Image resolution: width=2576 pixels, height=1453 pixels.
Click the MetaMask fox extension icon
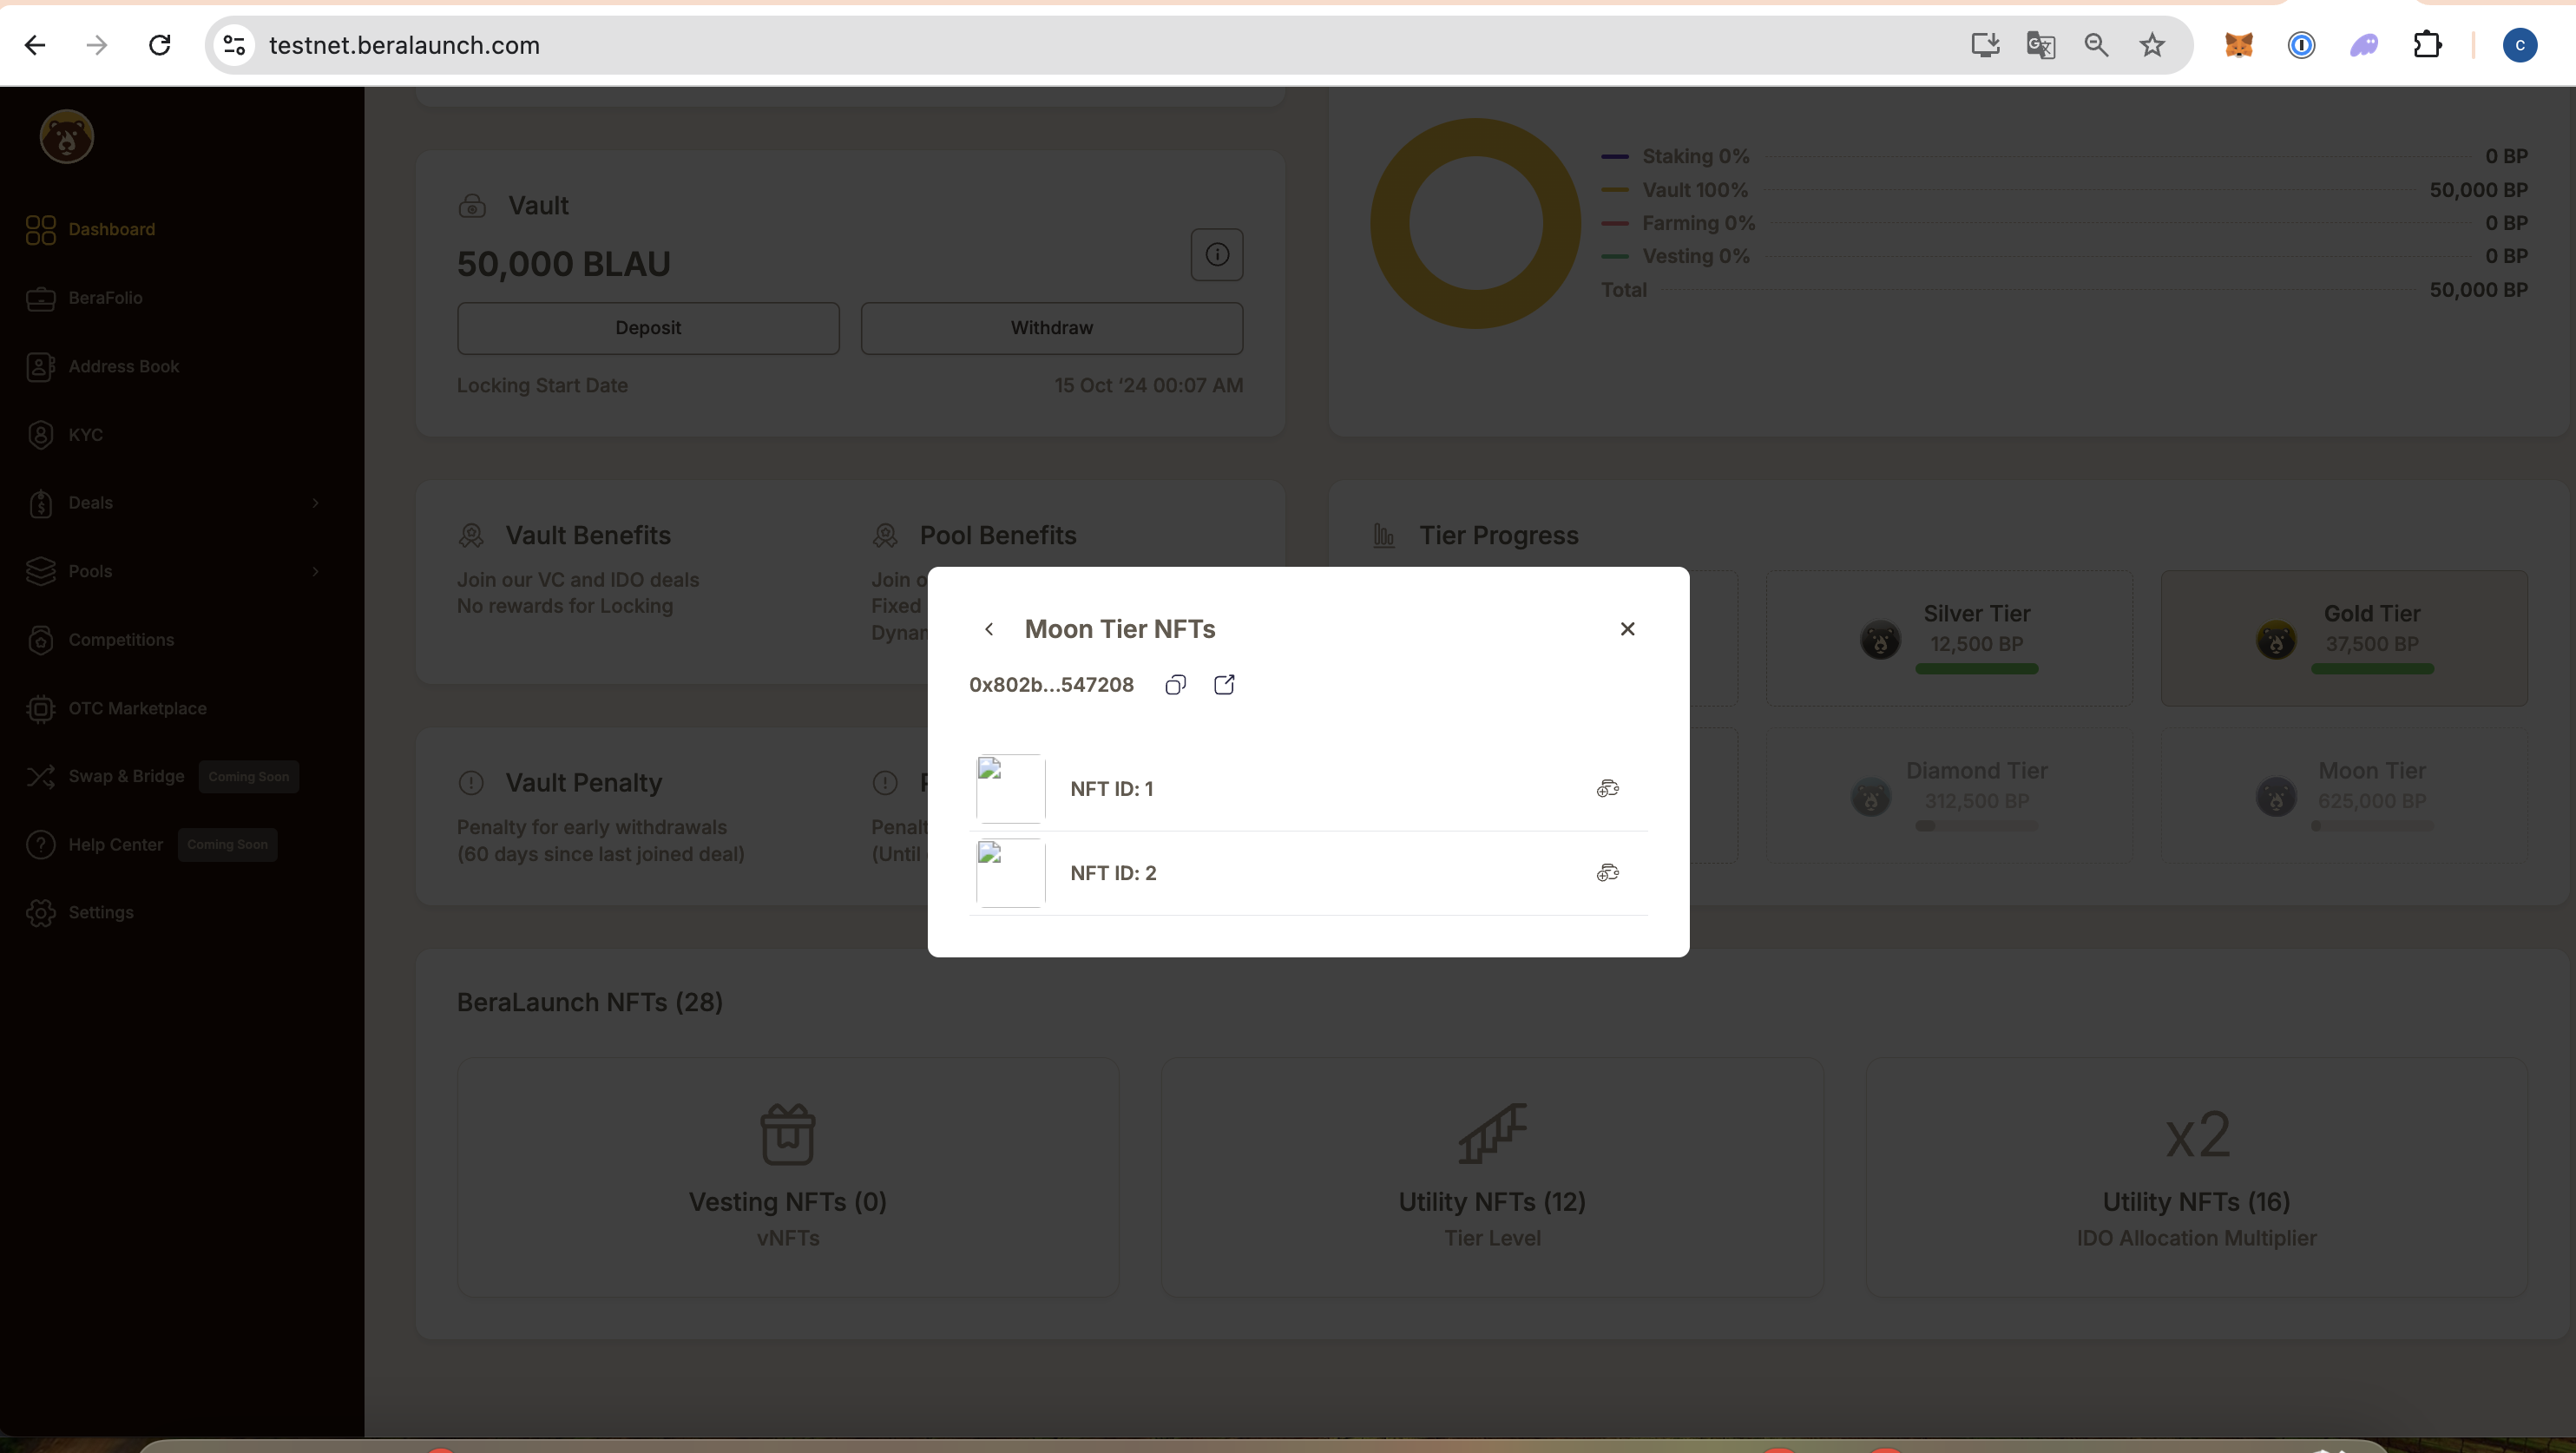click(2238, 45)
